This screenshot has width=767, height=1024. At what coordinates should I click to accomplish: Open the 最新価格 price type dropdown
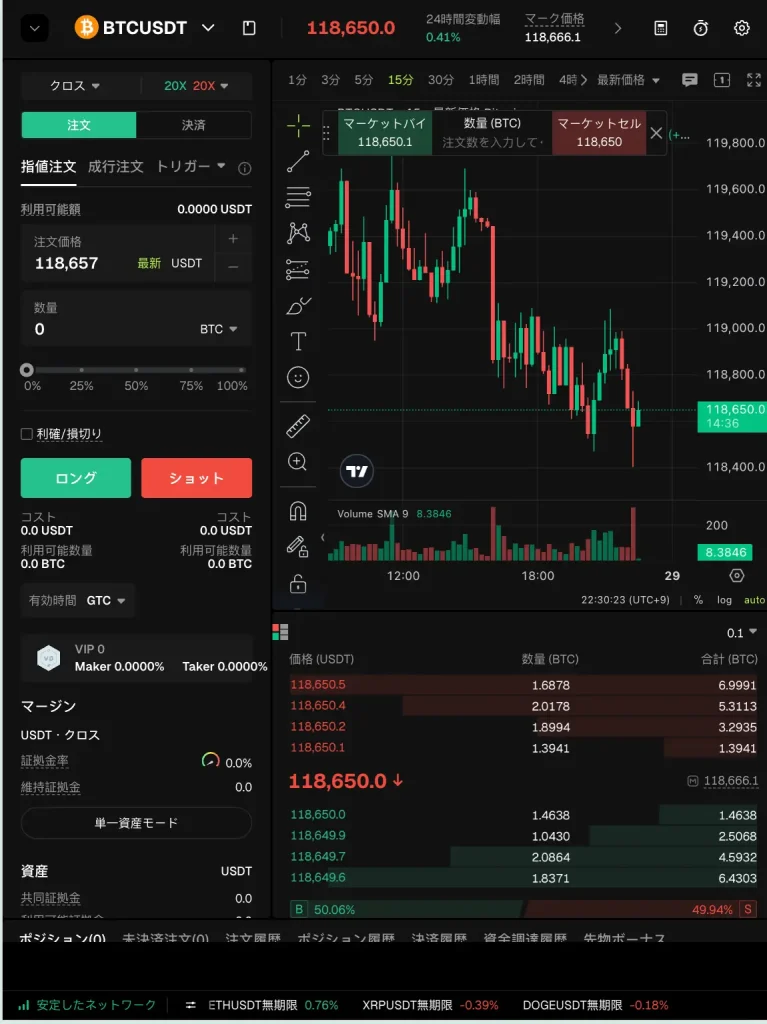(628, 80)
